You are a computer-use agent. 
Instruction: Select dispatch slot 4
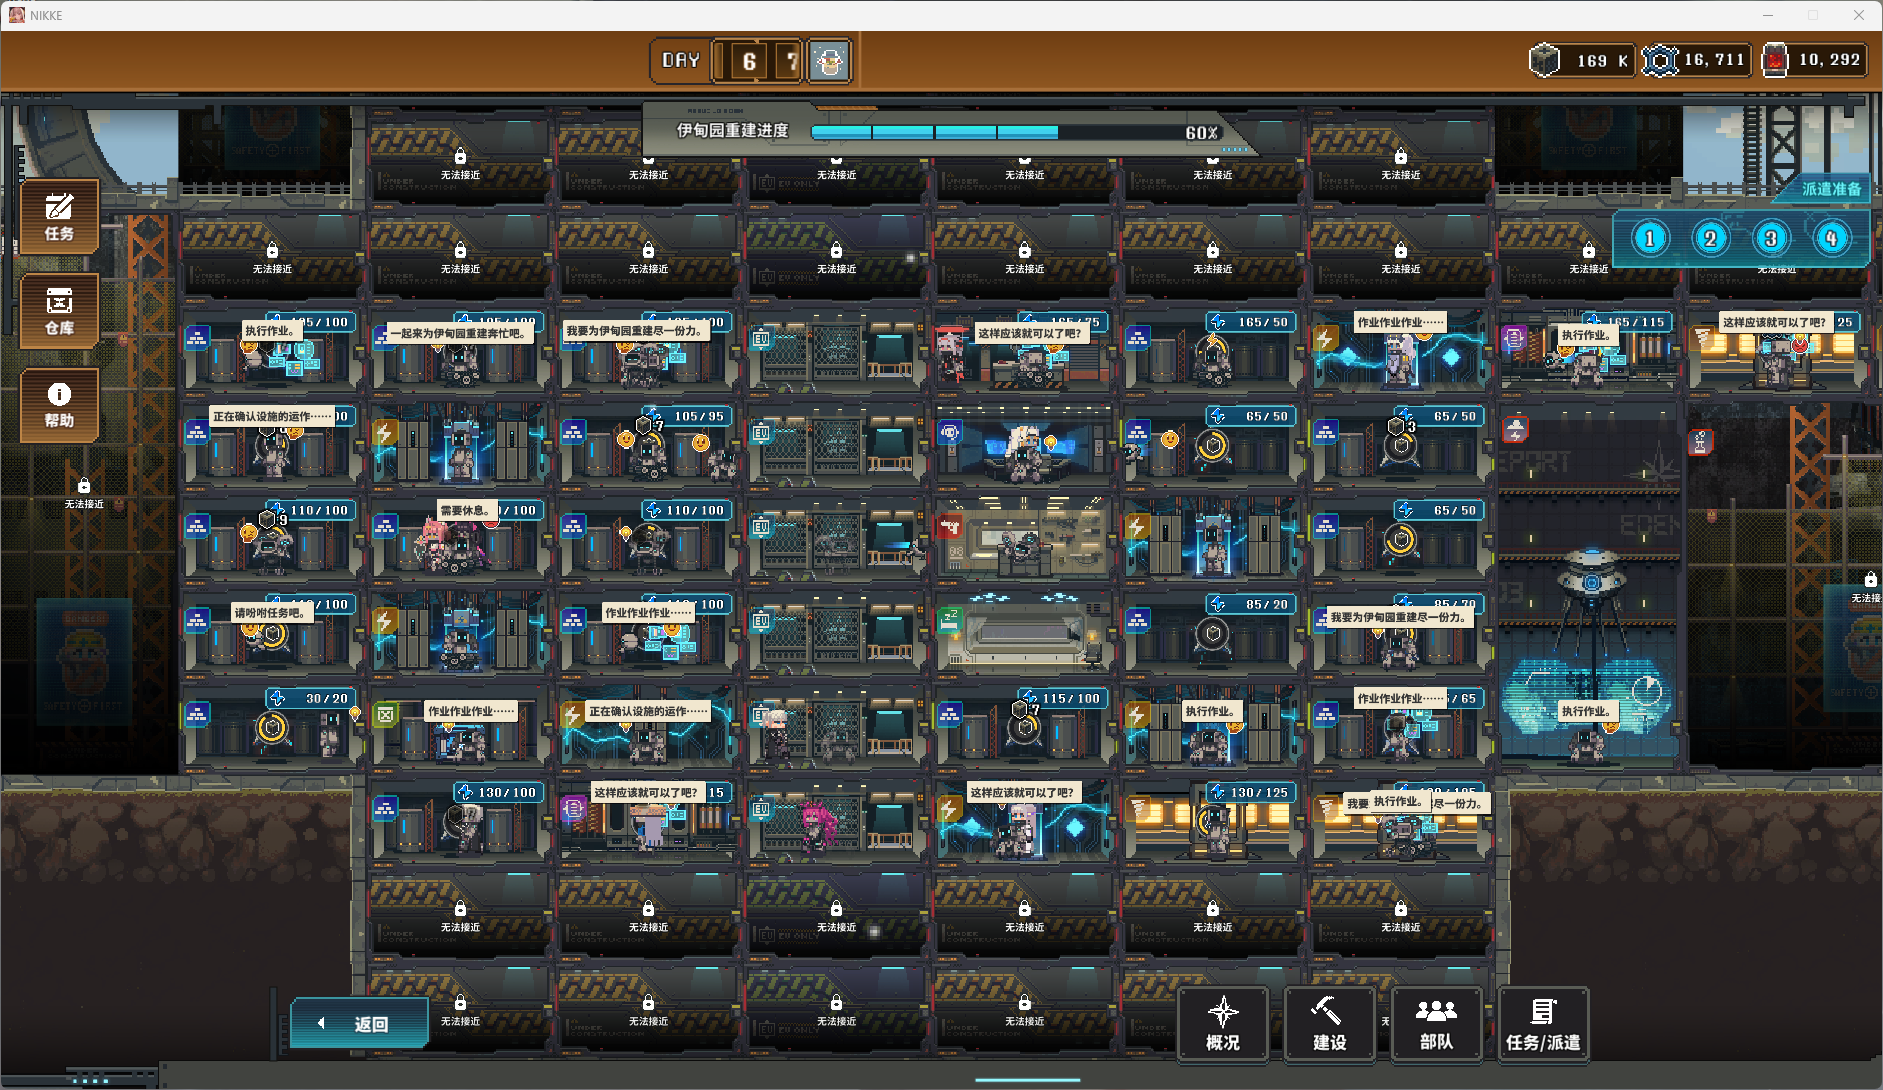1831,239
